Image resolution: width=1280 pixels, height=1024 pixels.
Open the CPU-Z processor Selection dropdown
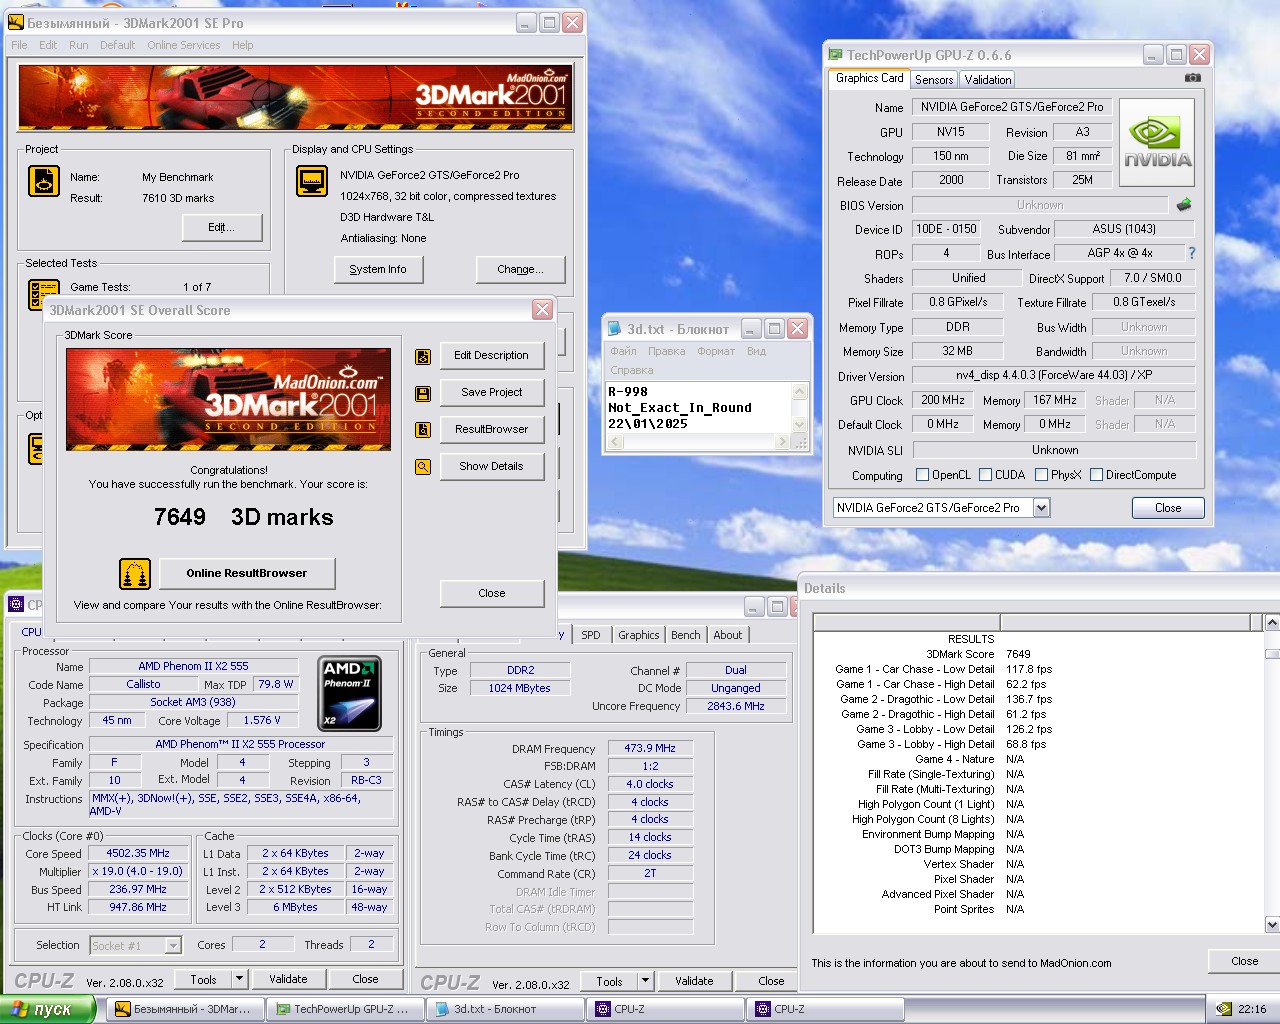(x=173, y=945)
